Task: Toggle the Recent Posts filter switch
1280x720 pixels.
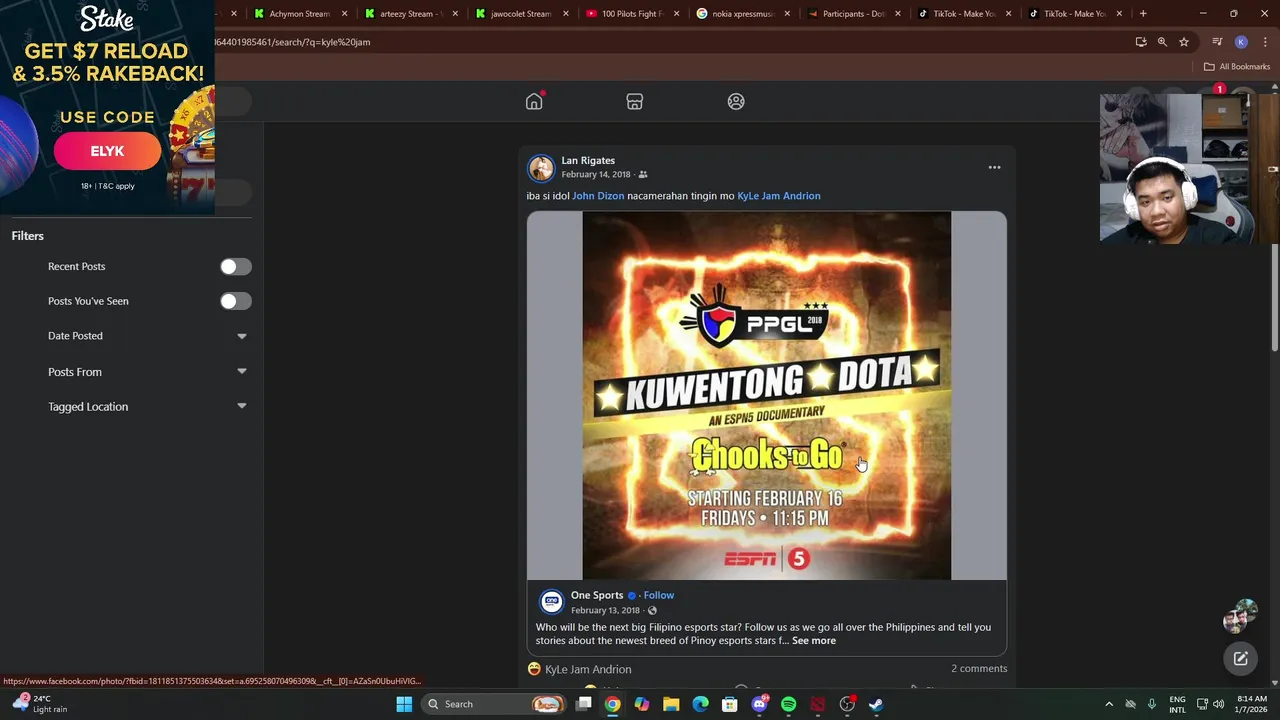Action: (x=235, y=267)
